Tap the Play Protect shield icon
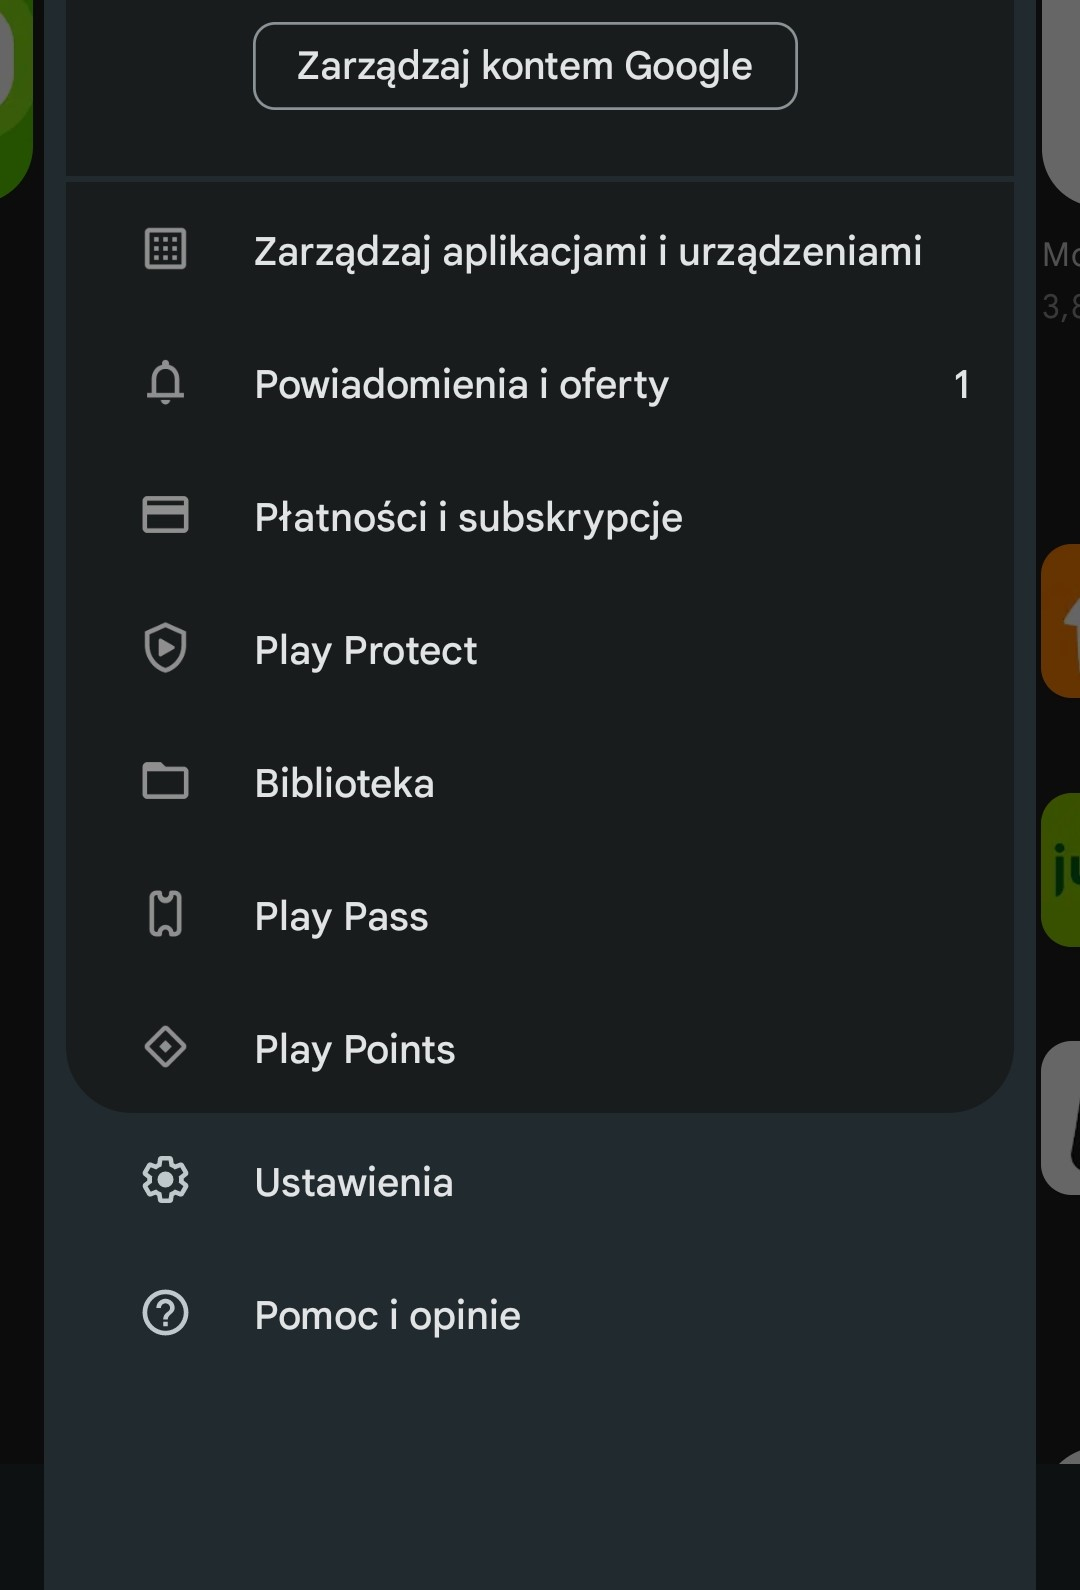This screenshot has height=1590, width=1080. (x=165, y=649)
